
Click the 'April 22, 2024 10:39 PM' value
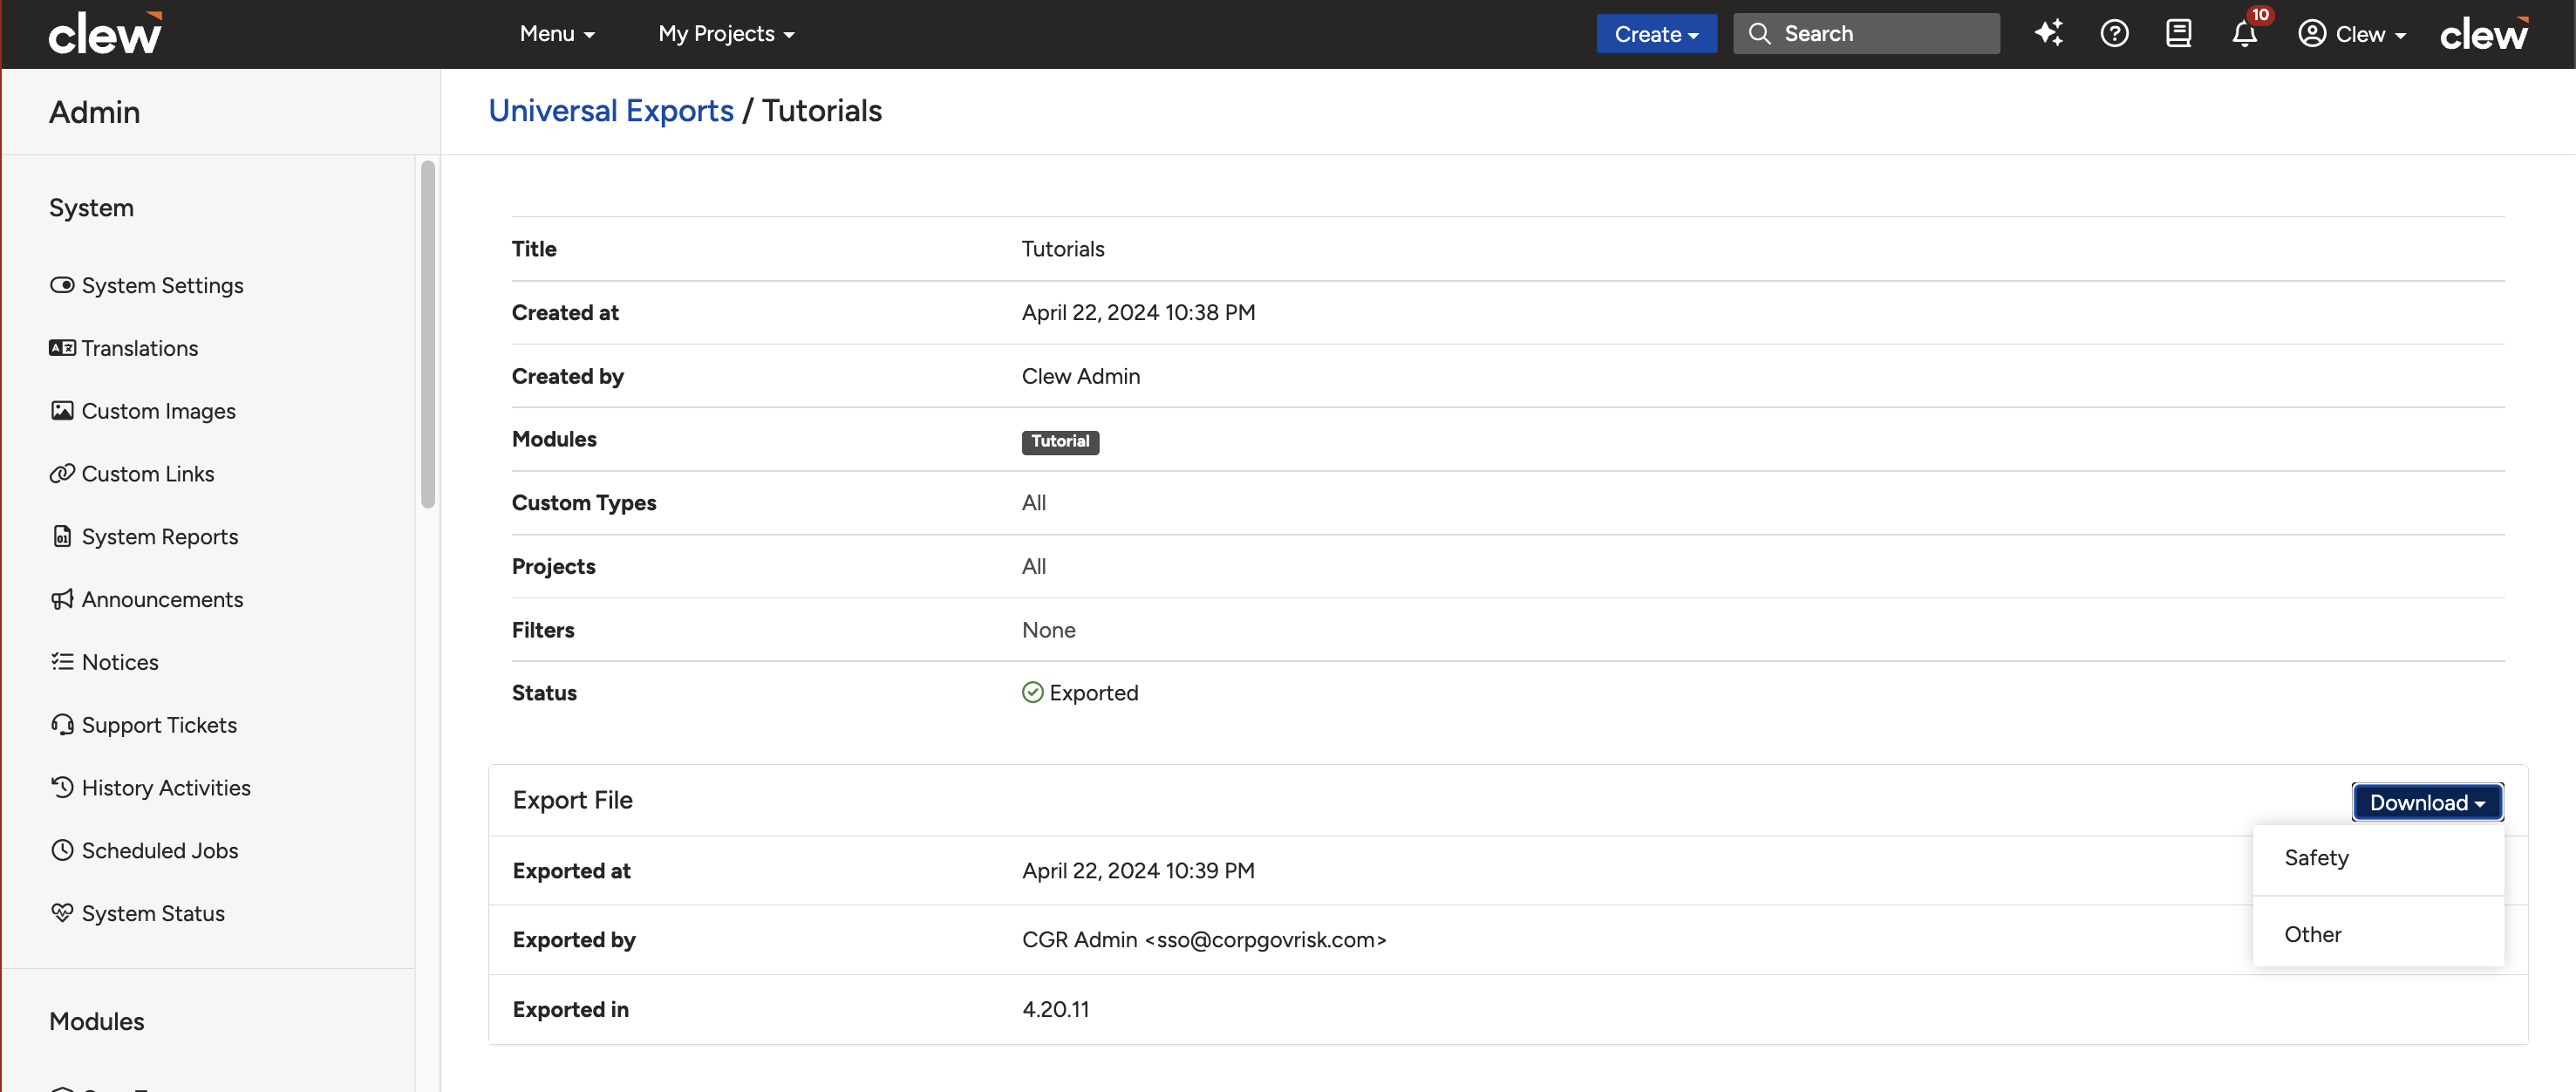(1138, 870)
